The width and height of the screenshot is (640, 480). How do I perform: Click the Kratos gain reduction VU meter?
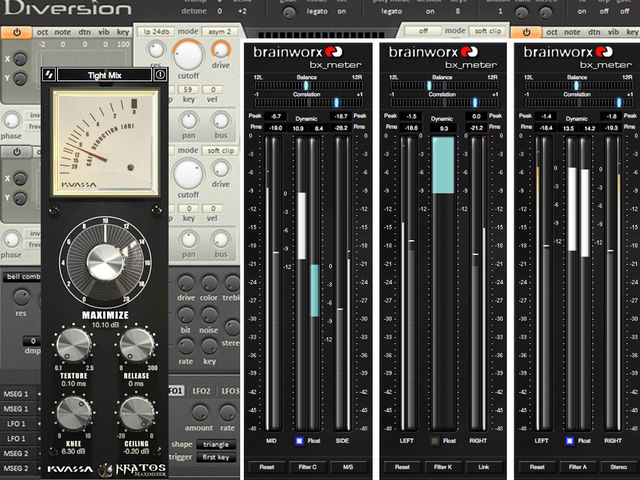[105, 143]
